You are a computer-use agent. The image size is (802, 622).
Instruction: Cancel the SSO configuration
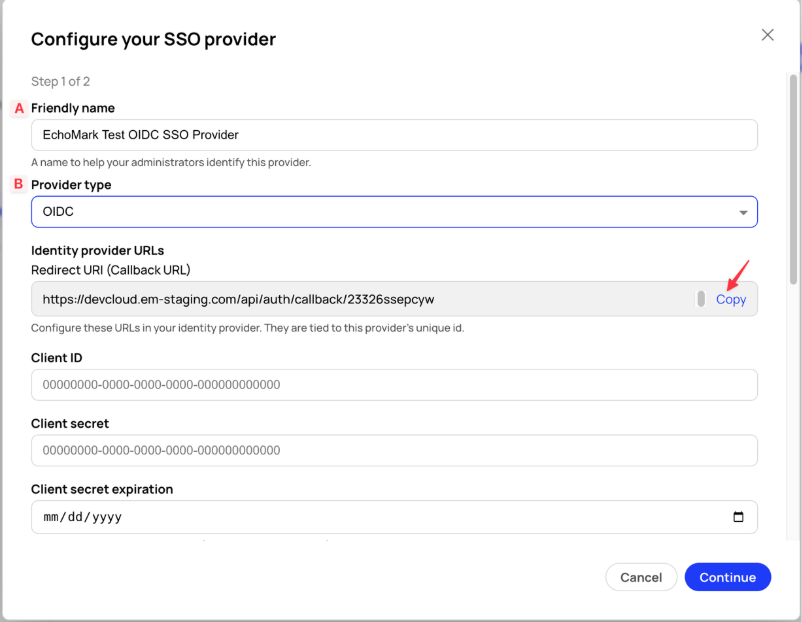tap(641, 577)
